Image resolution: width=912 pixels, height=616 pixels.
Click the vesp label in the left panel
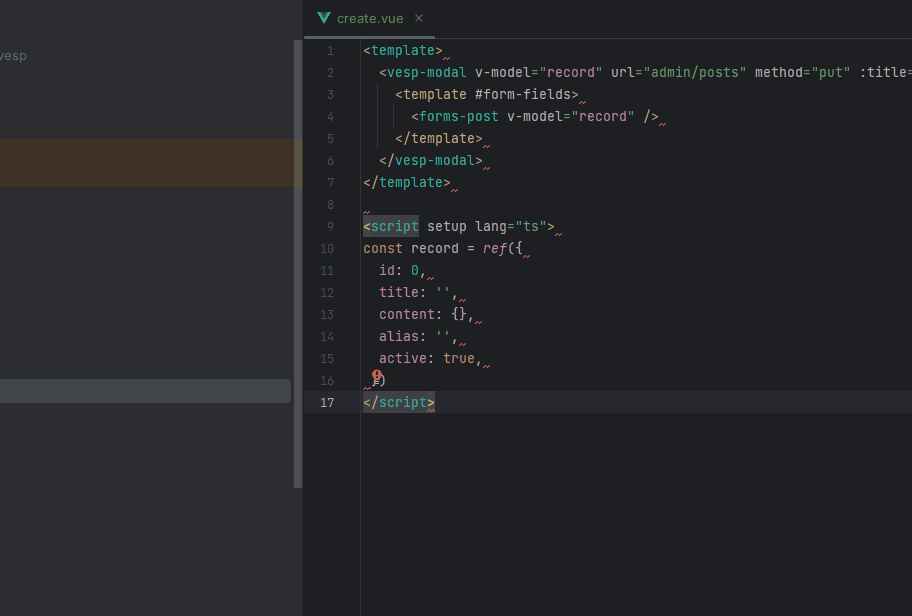[x=13, y=56]
